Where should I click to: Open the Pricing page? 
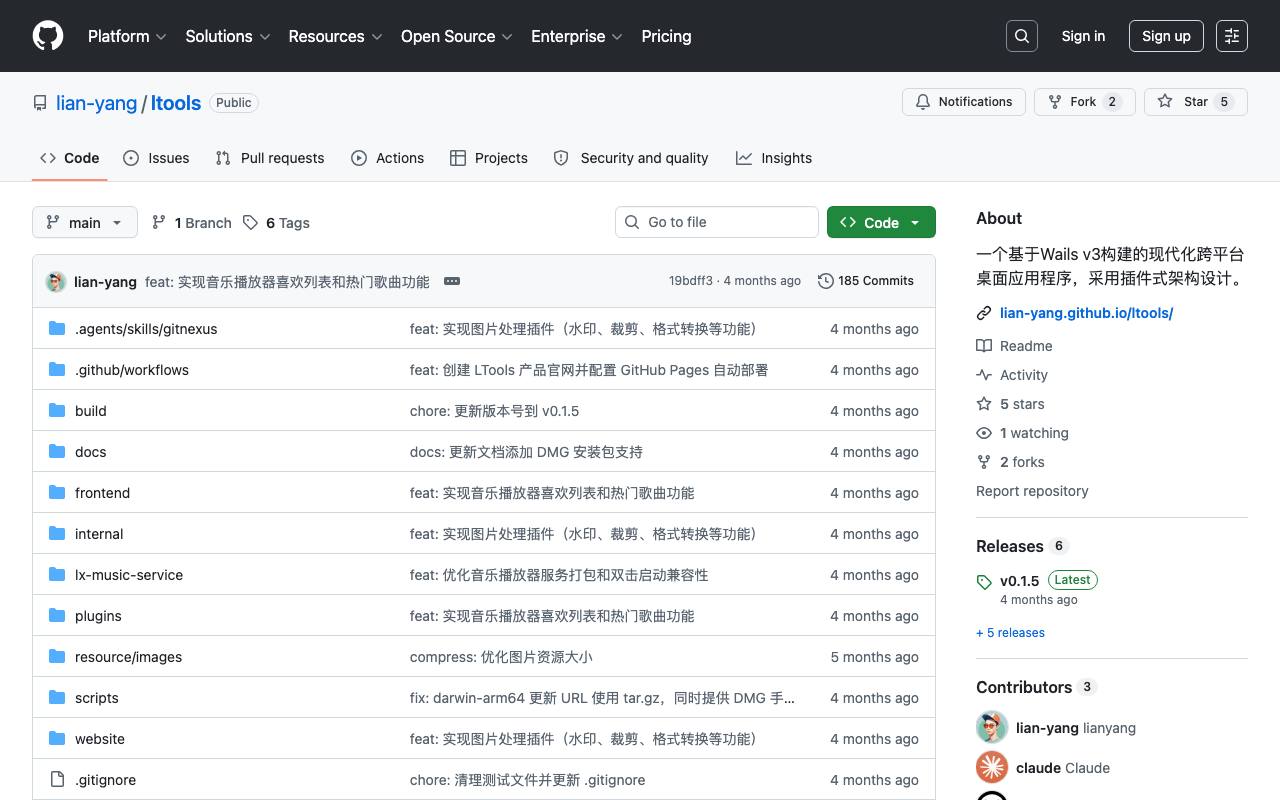point(666,36)
